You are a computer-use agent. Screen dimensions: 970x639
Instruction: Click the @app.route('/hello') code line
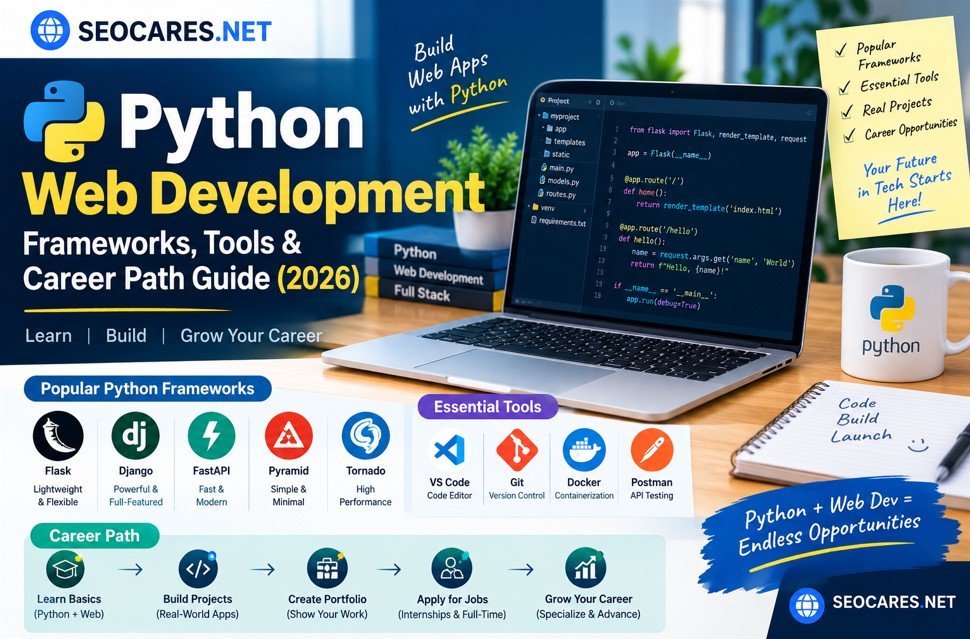(x=659, y=229)
